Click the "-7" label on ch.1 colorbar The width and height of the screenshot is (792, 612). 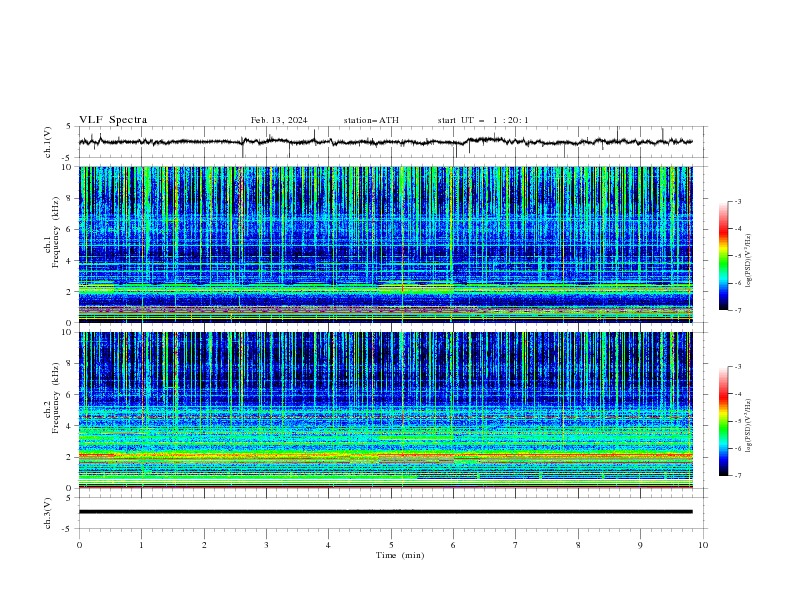tap(738, 310)
